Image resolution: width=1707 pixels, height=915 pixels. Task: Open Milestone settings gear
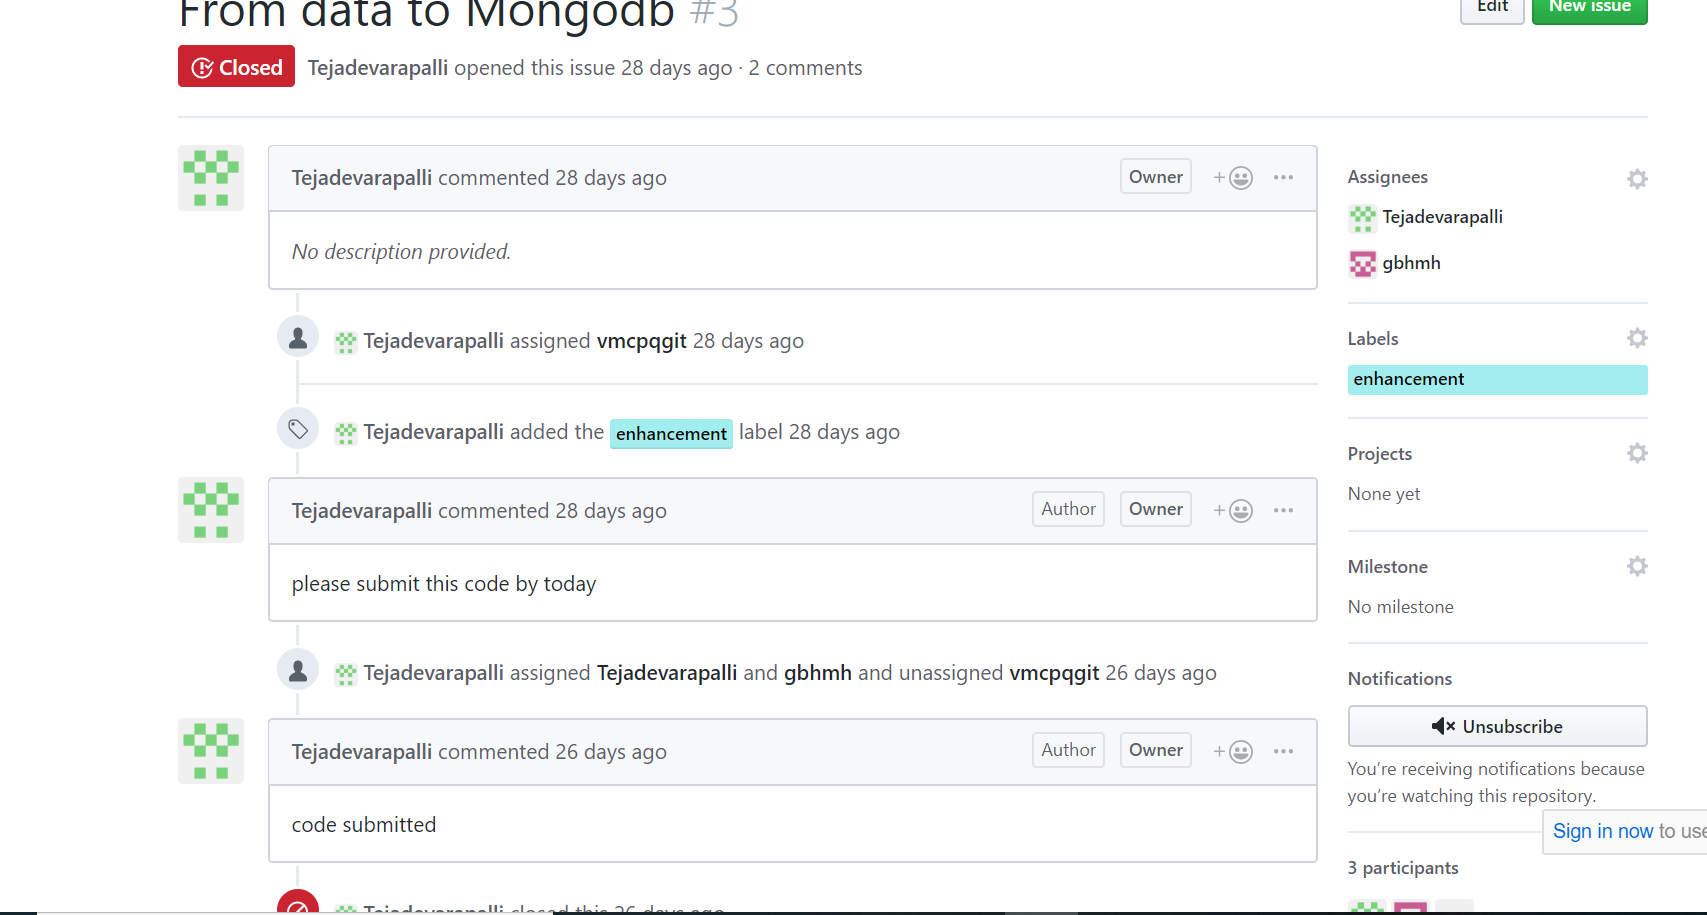point(1636,566)
